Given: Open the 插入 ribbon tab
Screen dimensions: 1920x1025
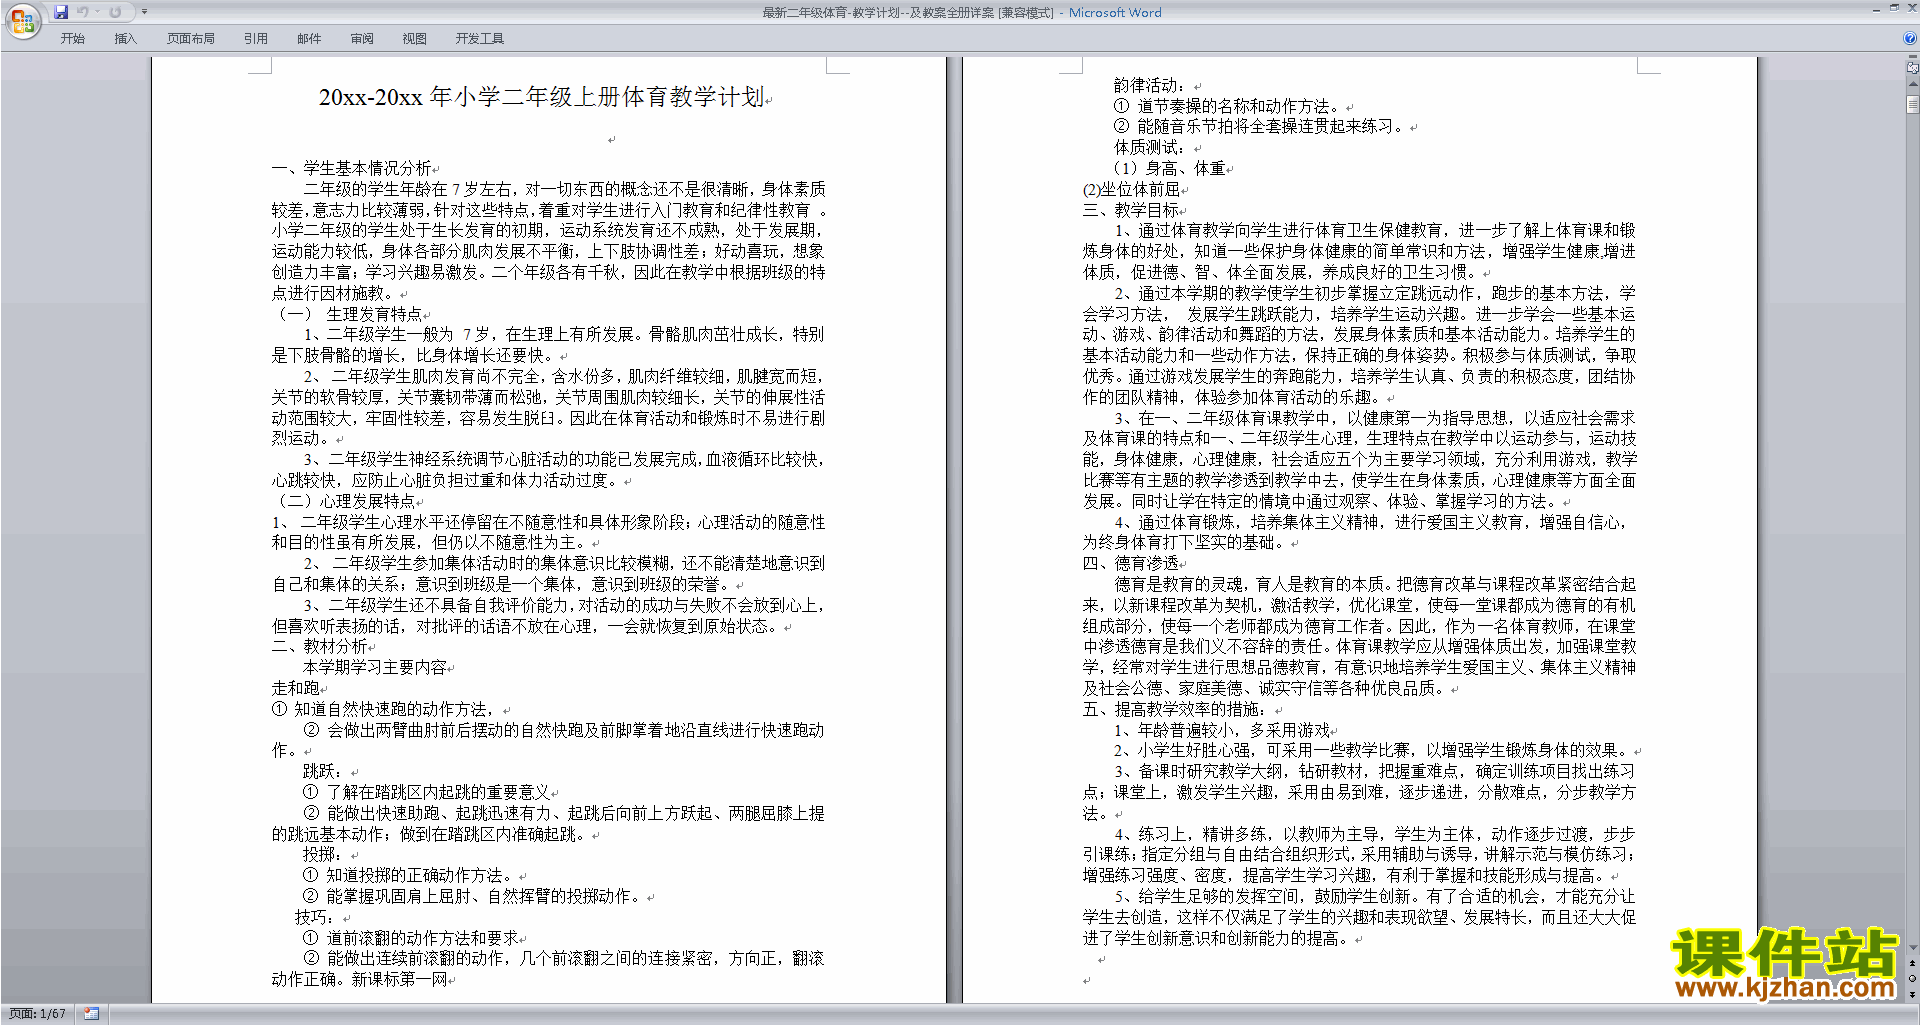Looking at the screenshot, I should click(125, 38).
